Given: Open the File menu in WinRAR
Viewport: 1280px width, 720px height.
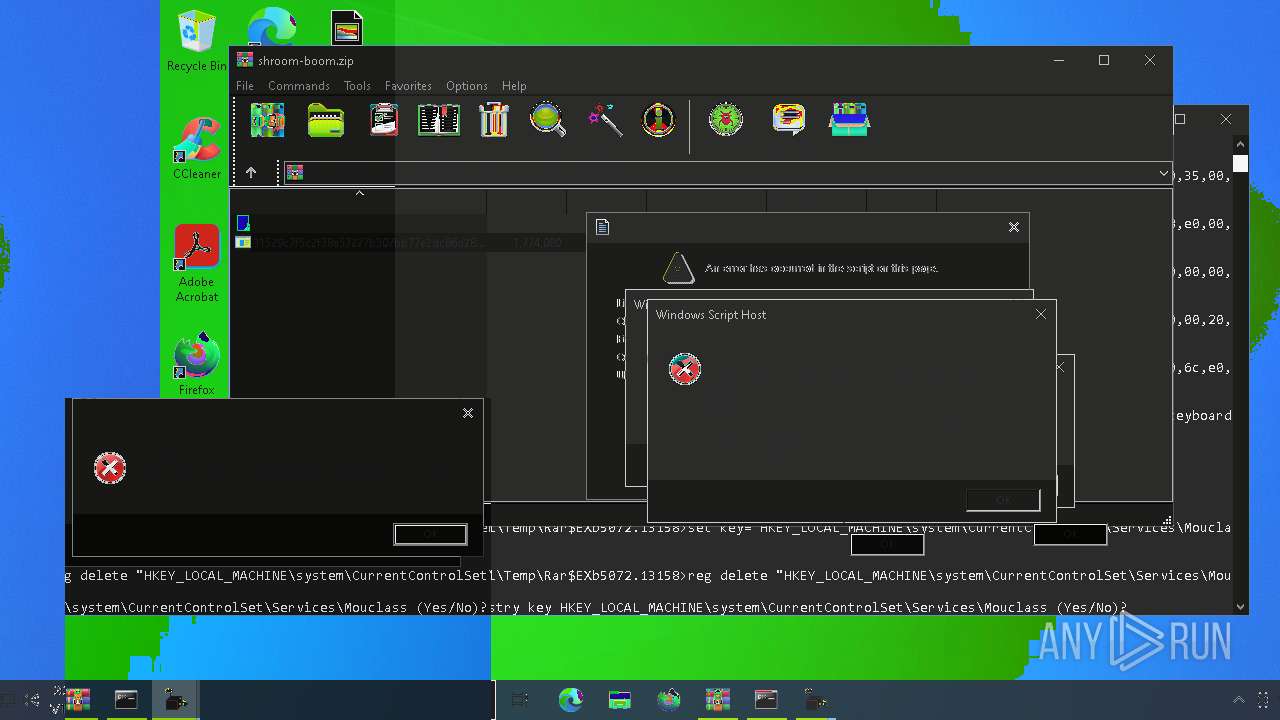Looking at the screenshot, I should 245,86.
